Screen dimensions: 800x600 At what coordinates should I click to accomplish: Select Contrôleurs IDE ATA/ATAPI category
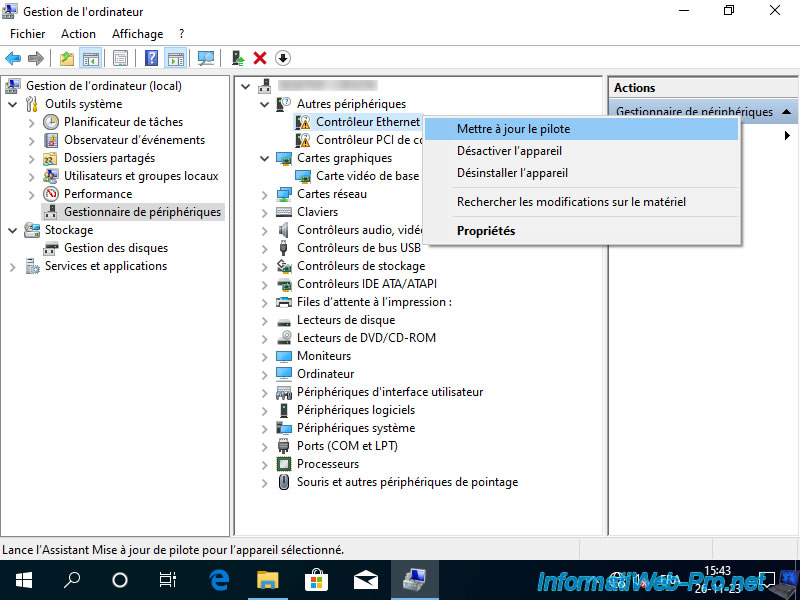pos(367,284)
